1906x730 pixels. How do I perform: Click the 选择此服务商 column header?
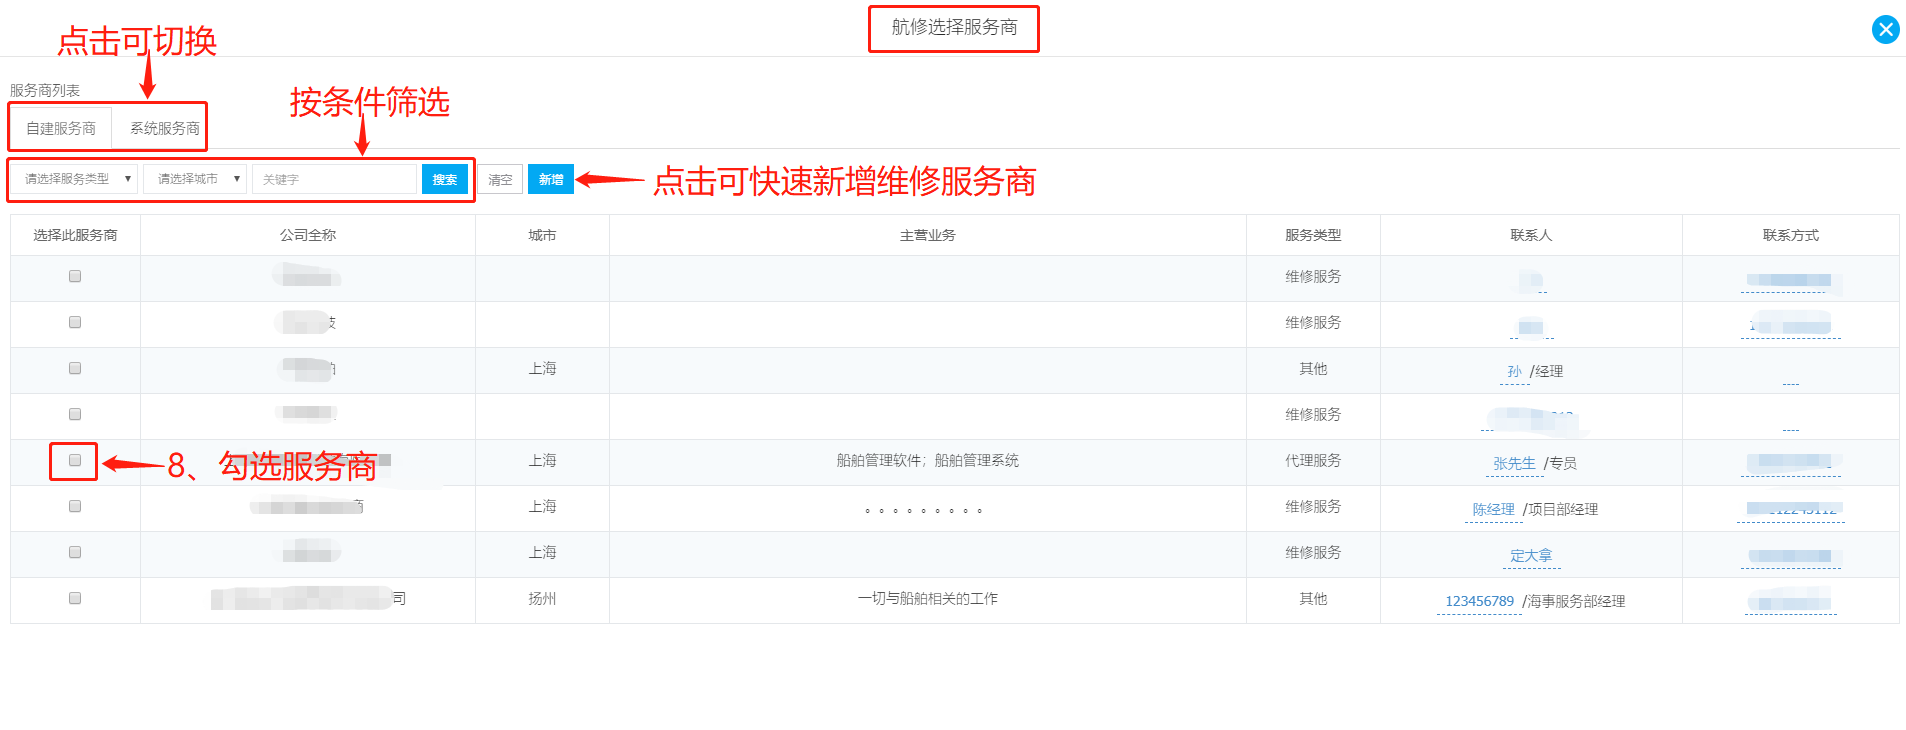point(75,235)
